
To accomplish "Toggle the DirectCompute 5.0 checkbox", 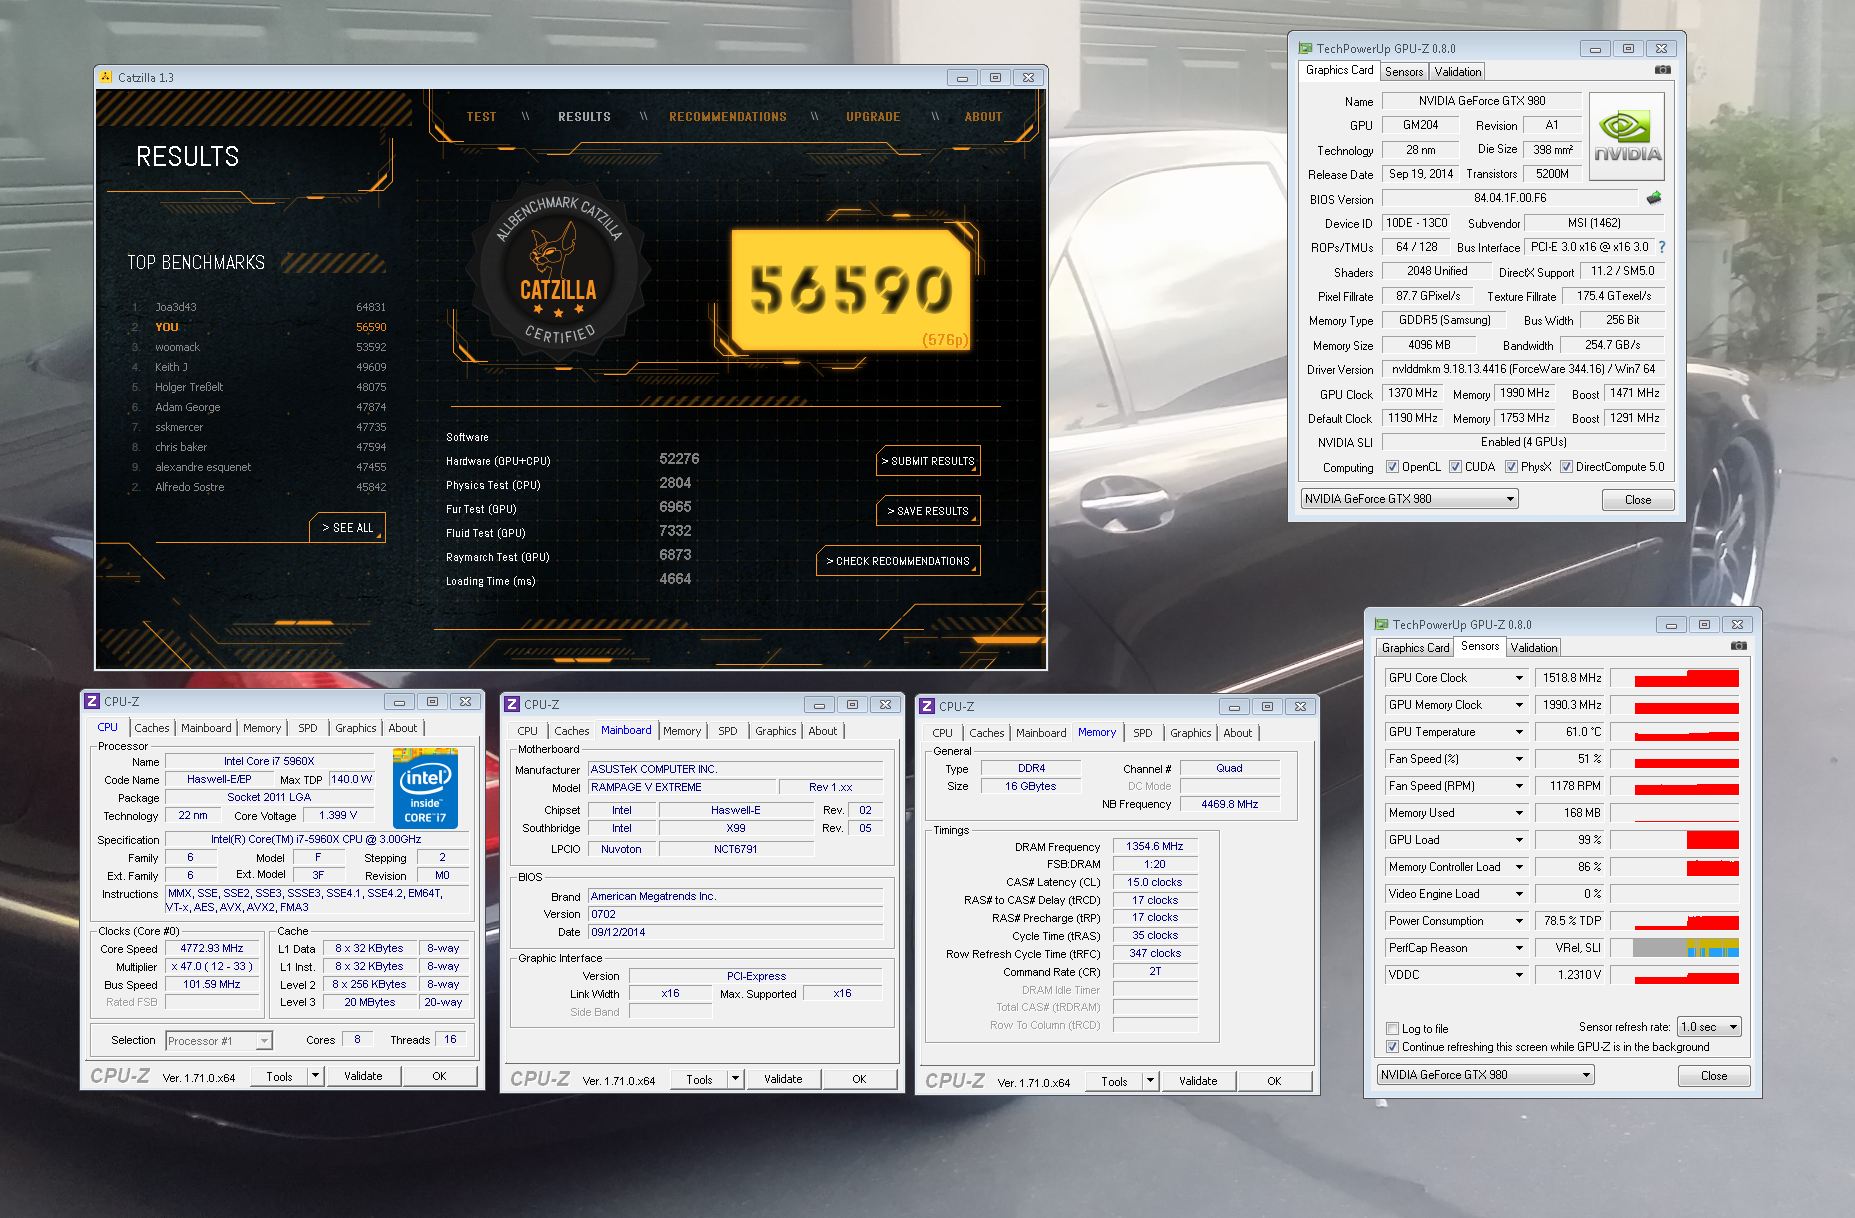I will coord(1566,467).
